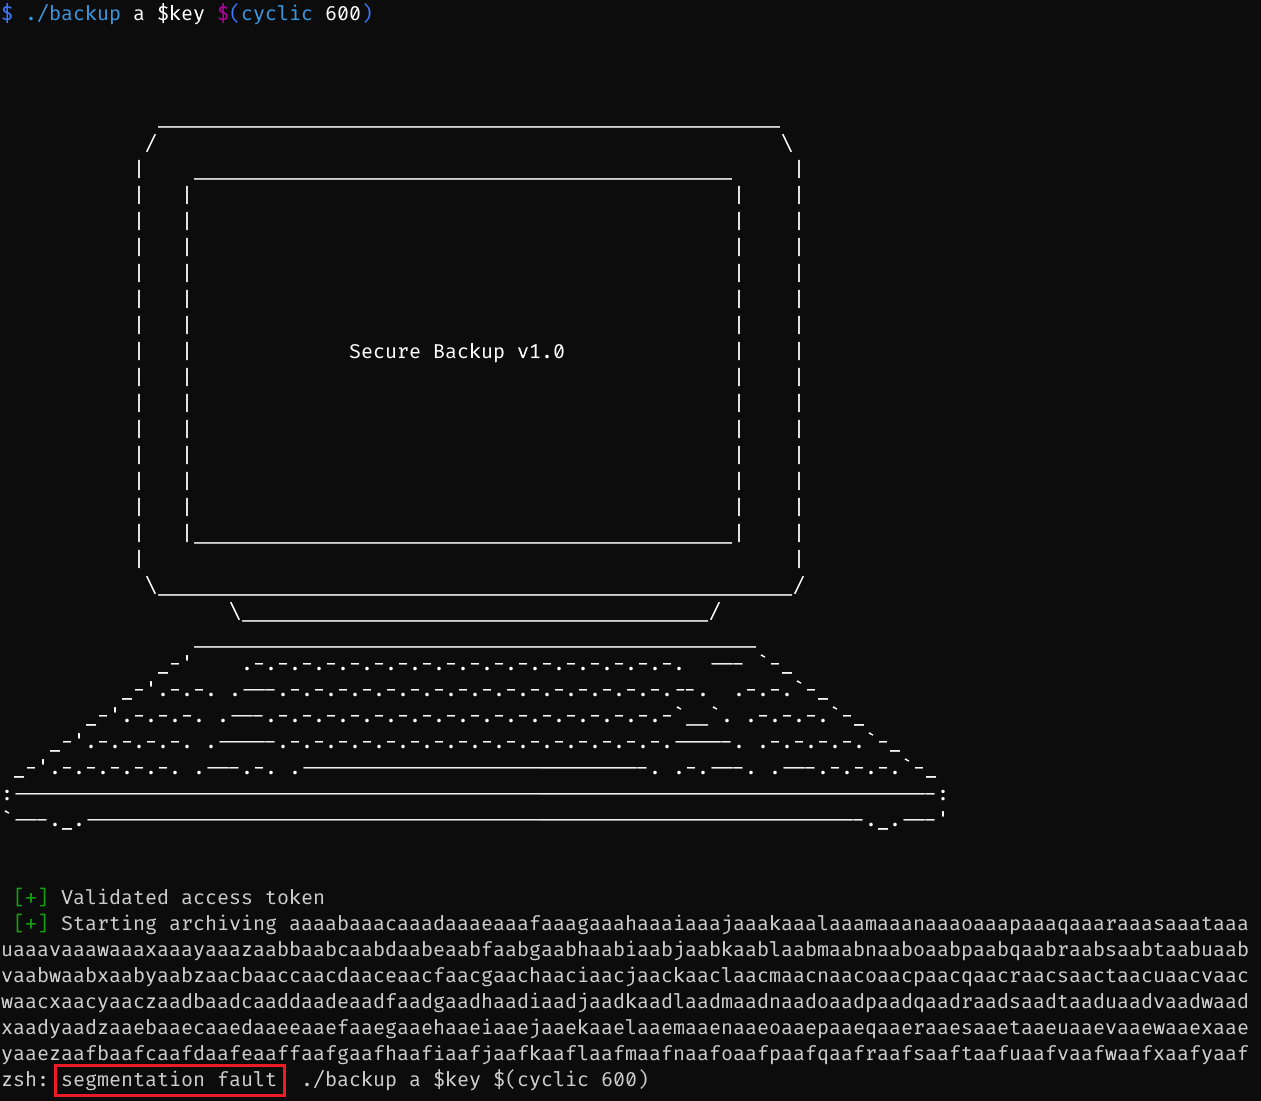Click the './backup' command in the top prompt line
This screenshot has width=1261, height=1101.
click(x=73, y=14)
